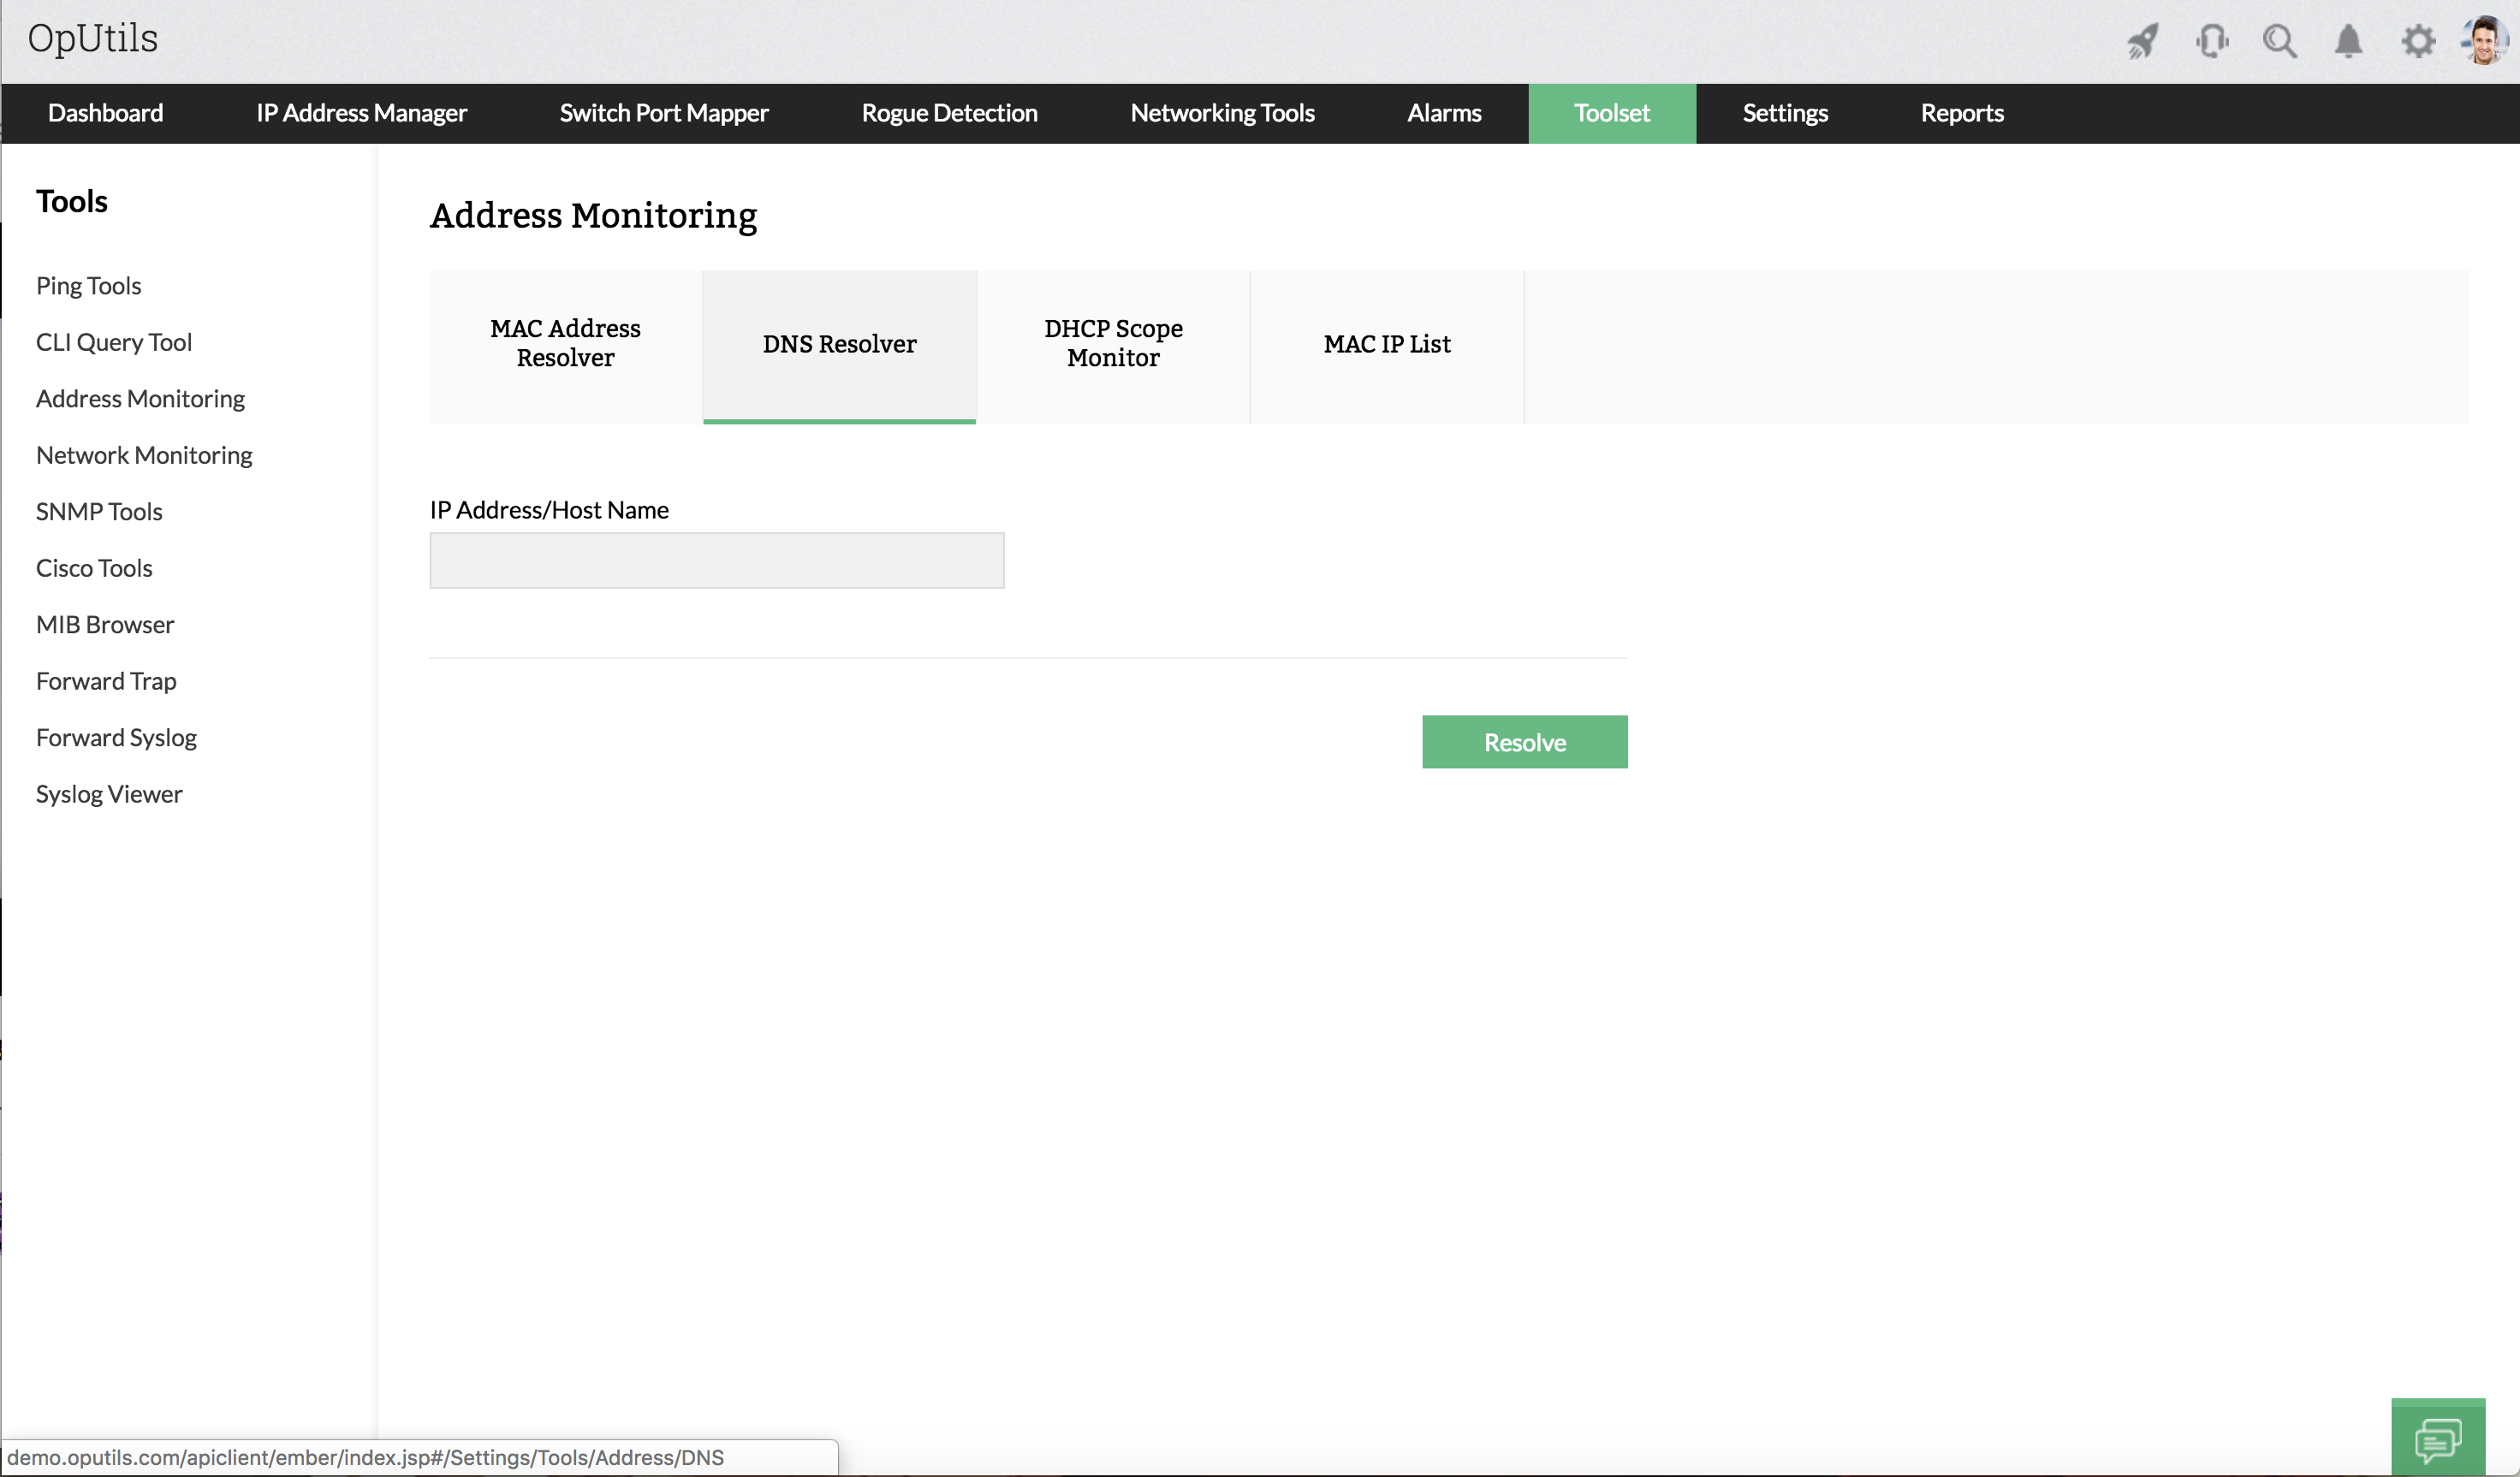The image size is (2520, 1477).
Task: Open the bell notifications icon
Action: pos(2348,42)
